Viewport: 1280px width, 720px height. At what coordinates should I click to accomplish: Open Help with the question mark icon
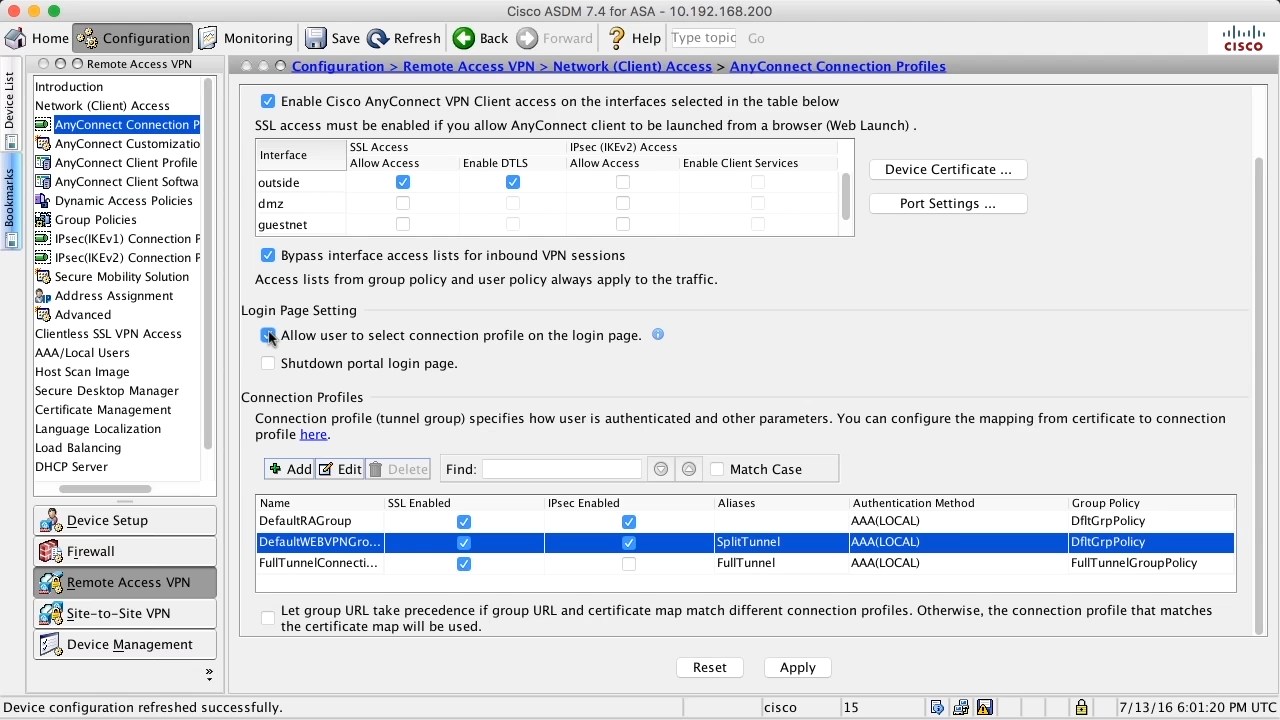(x=616, y=38)
